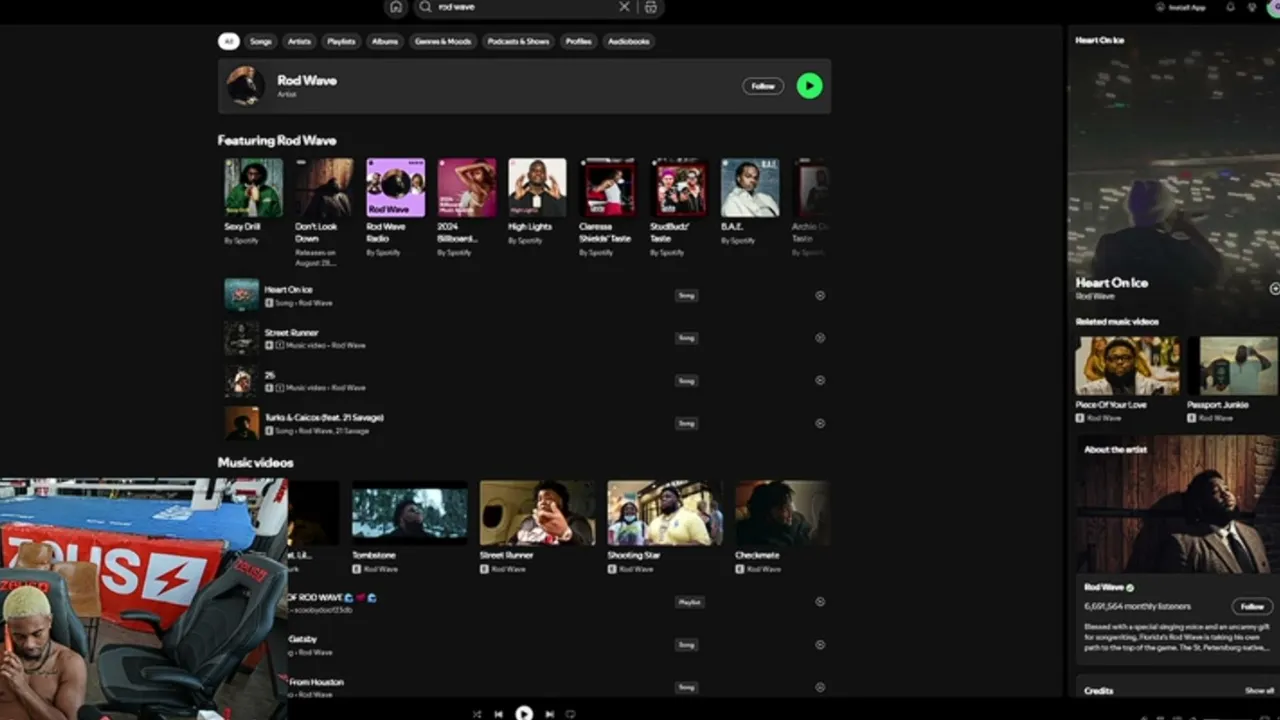The height and width of the screenshot is (720, 1280).
Task: Add Heart On Ice row to library
Action: point(820,296)
